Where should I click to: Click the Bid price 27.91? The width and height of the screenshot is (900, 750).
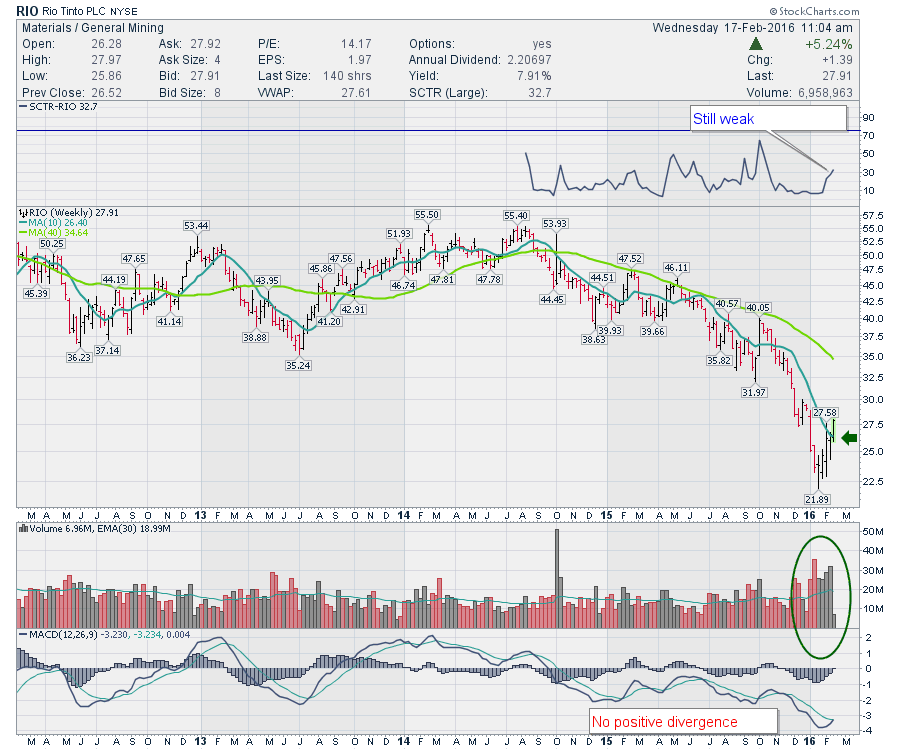(x=205, y=76)
